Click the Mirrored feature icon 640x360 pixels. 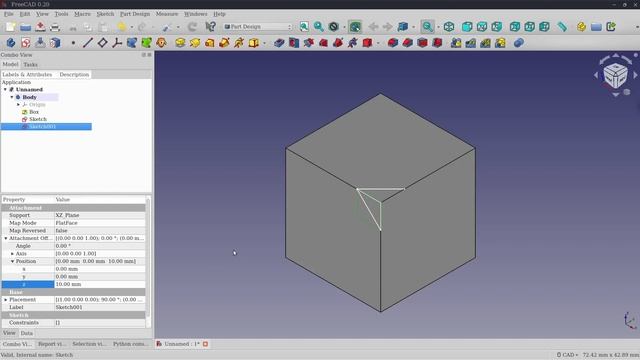click(x=456, y=42)
